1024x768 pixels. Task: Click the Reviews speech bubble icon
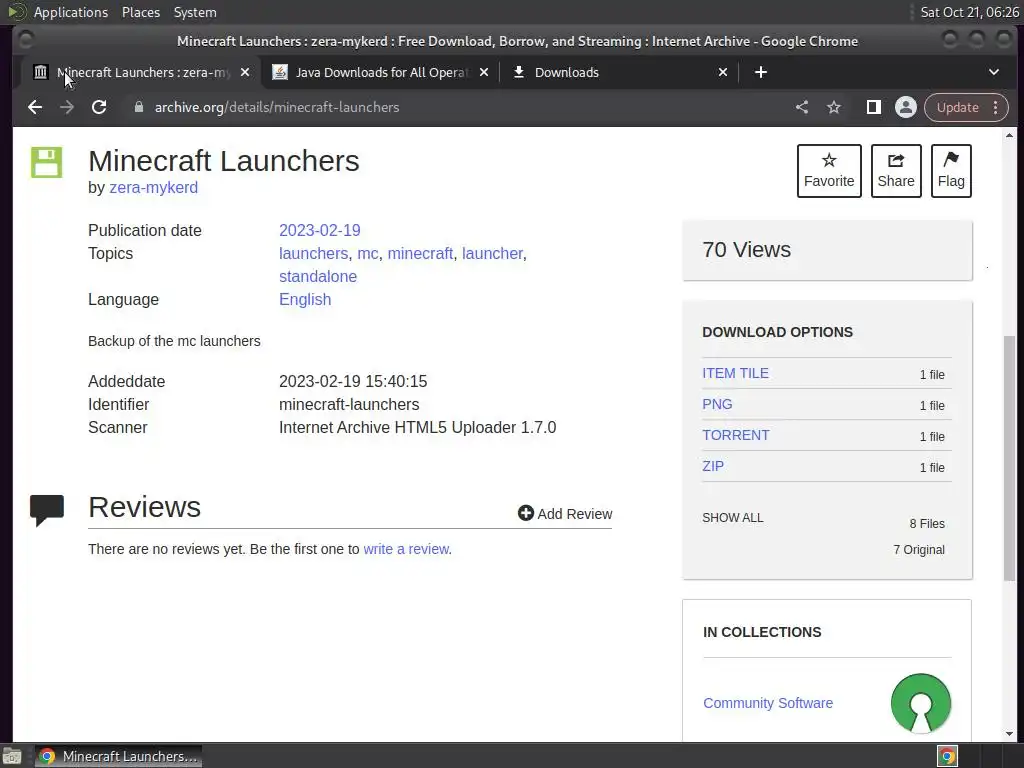[47, 510]
